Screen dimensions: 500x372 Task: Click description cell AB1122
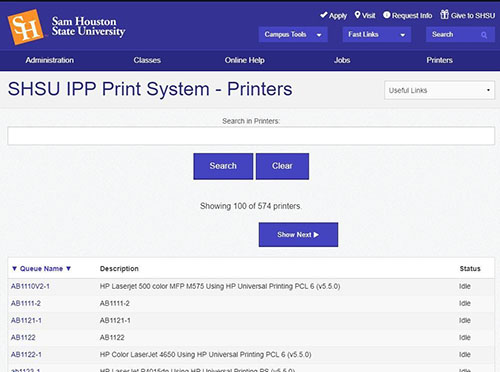tap(112, 337)
